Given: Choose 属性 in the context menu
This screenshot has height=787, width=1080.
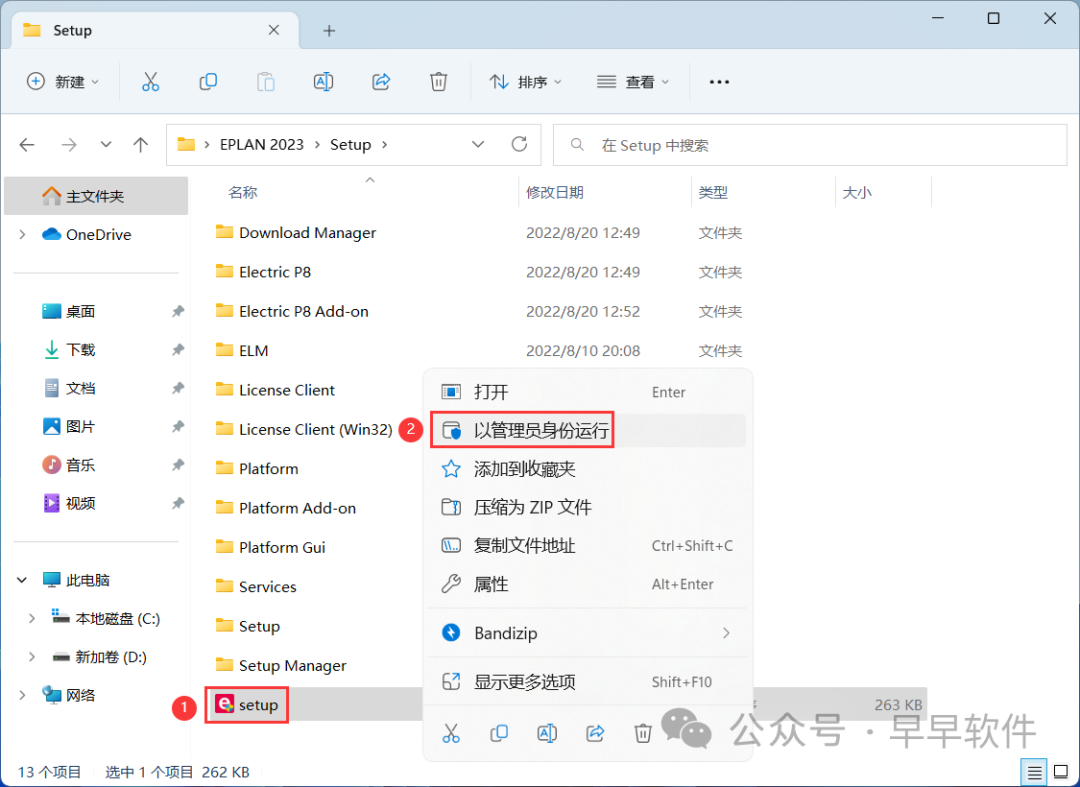Looking at the screenshot, I should pyautogui.click(x=490, y=584).
